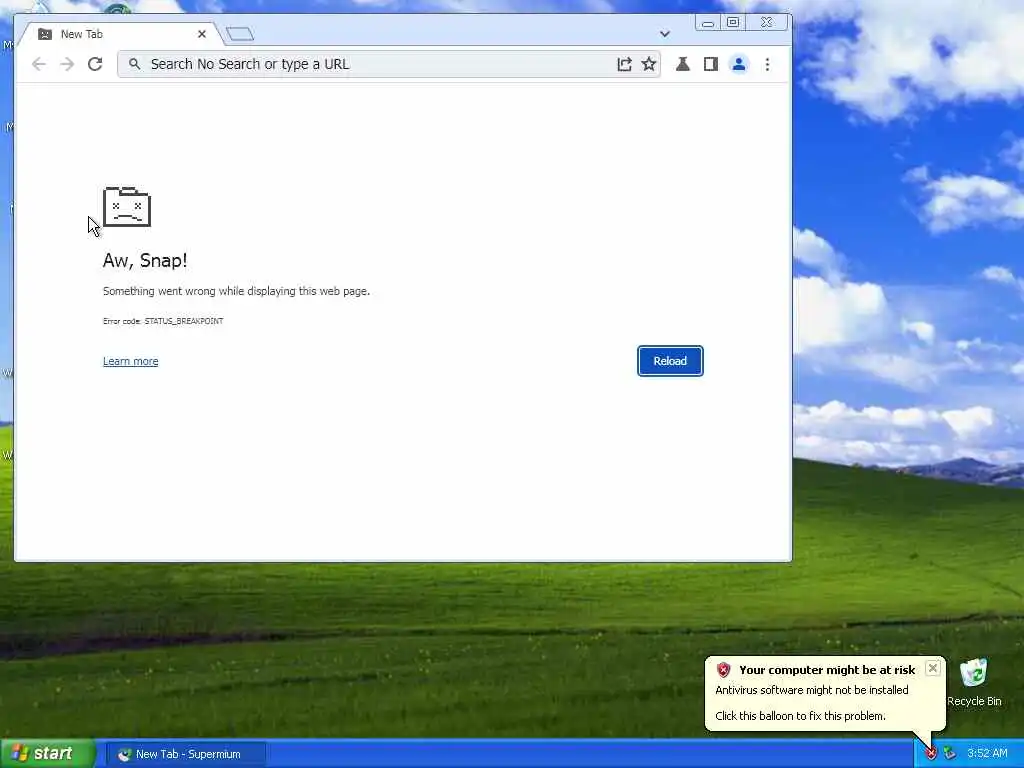Click the 'Your computer might be at risk' balloon
This screenshot has width=1024, height=768.
click(x=825, y=693)
